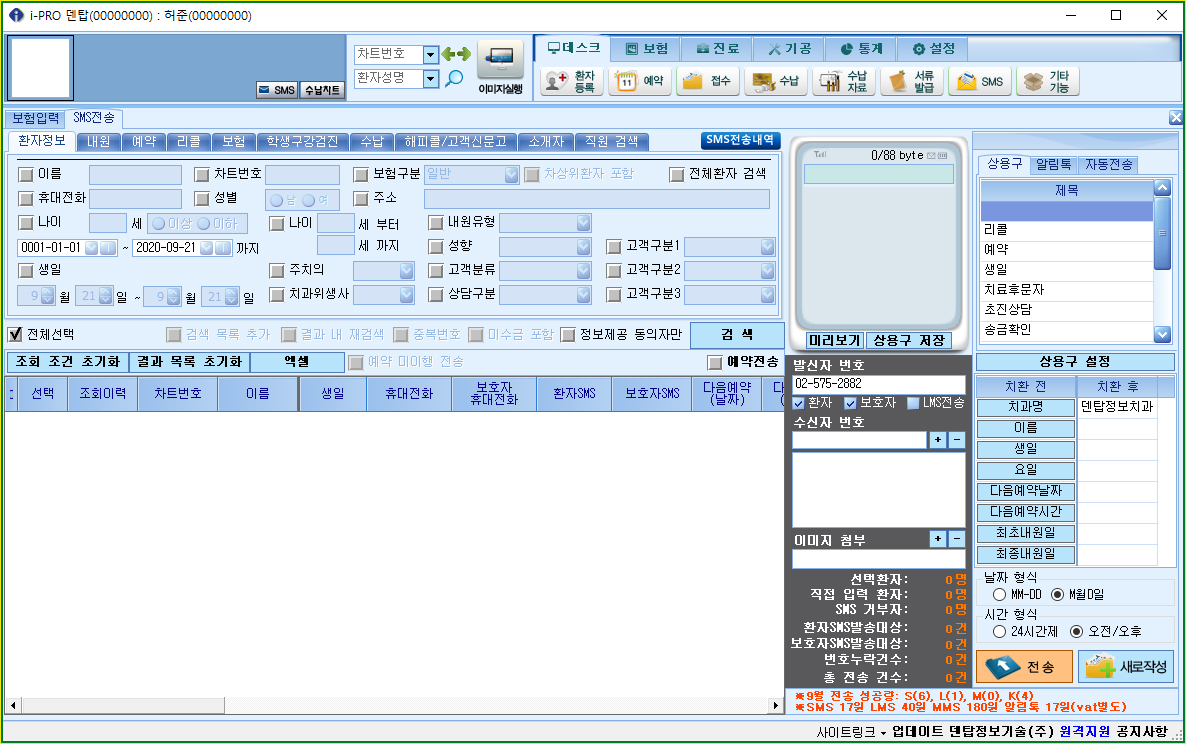
Task: Uncheck the 전체선택 checkbox
Action: point(15,334)
